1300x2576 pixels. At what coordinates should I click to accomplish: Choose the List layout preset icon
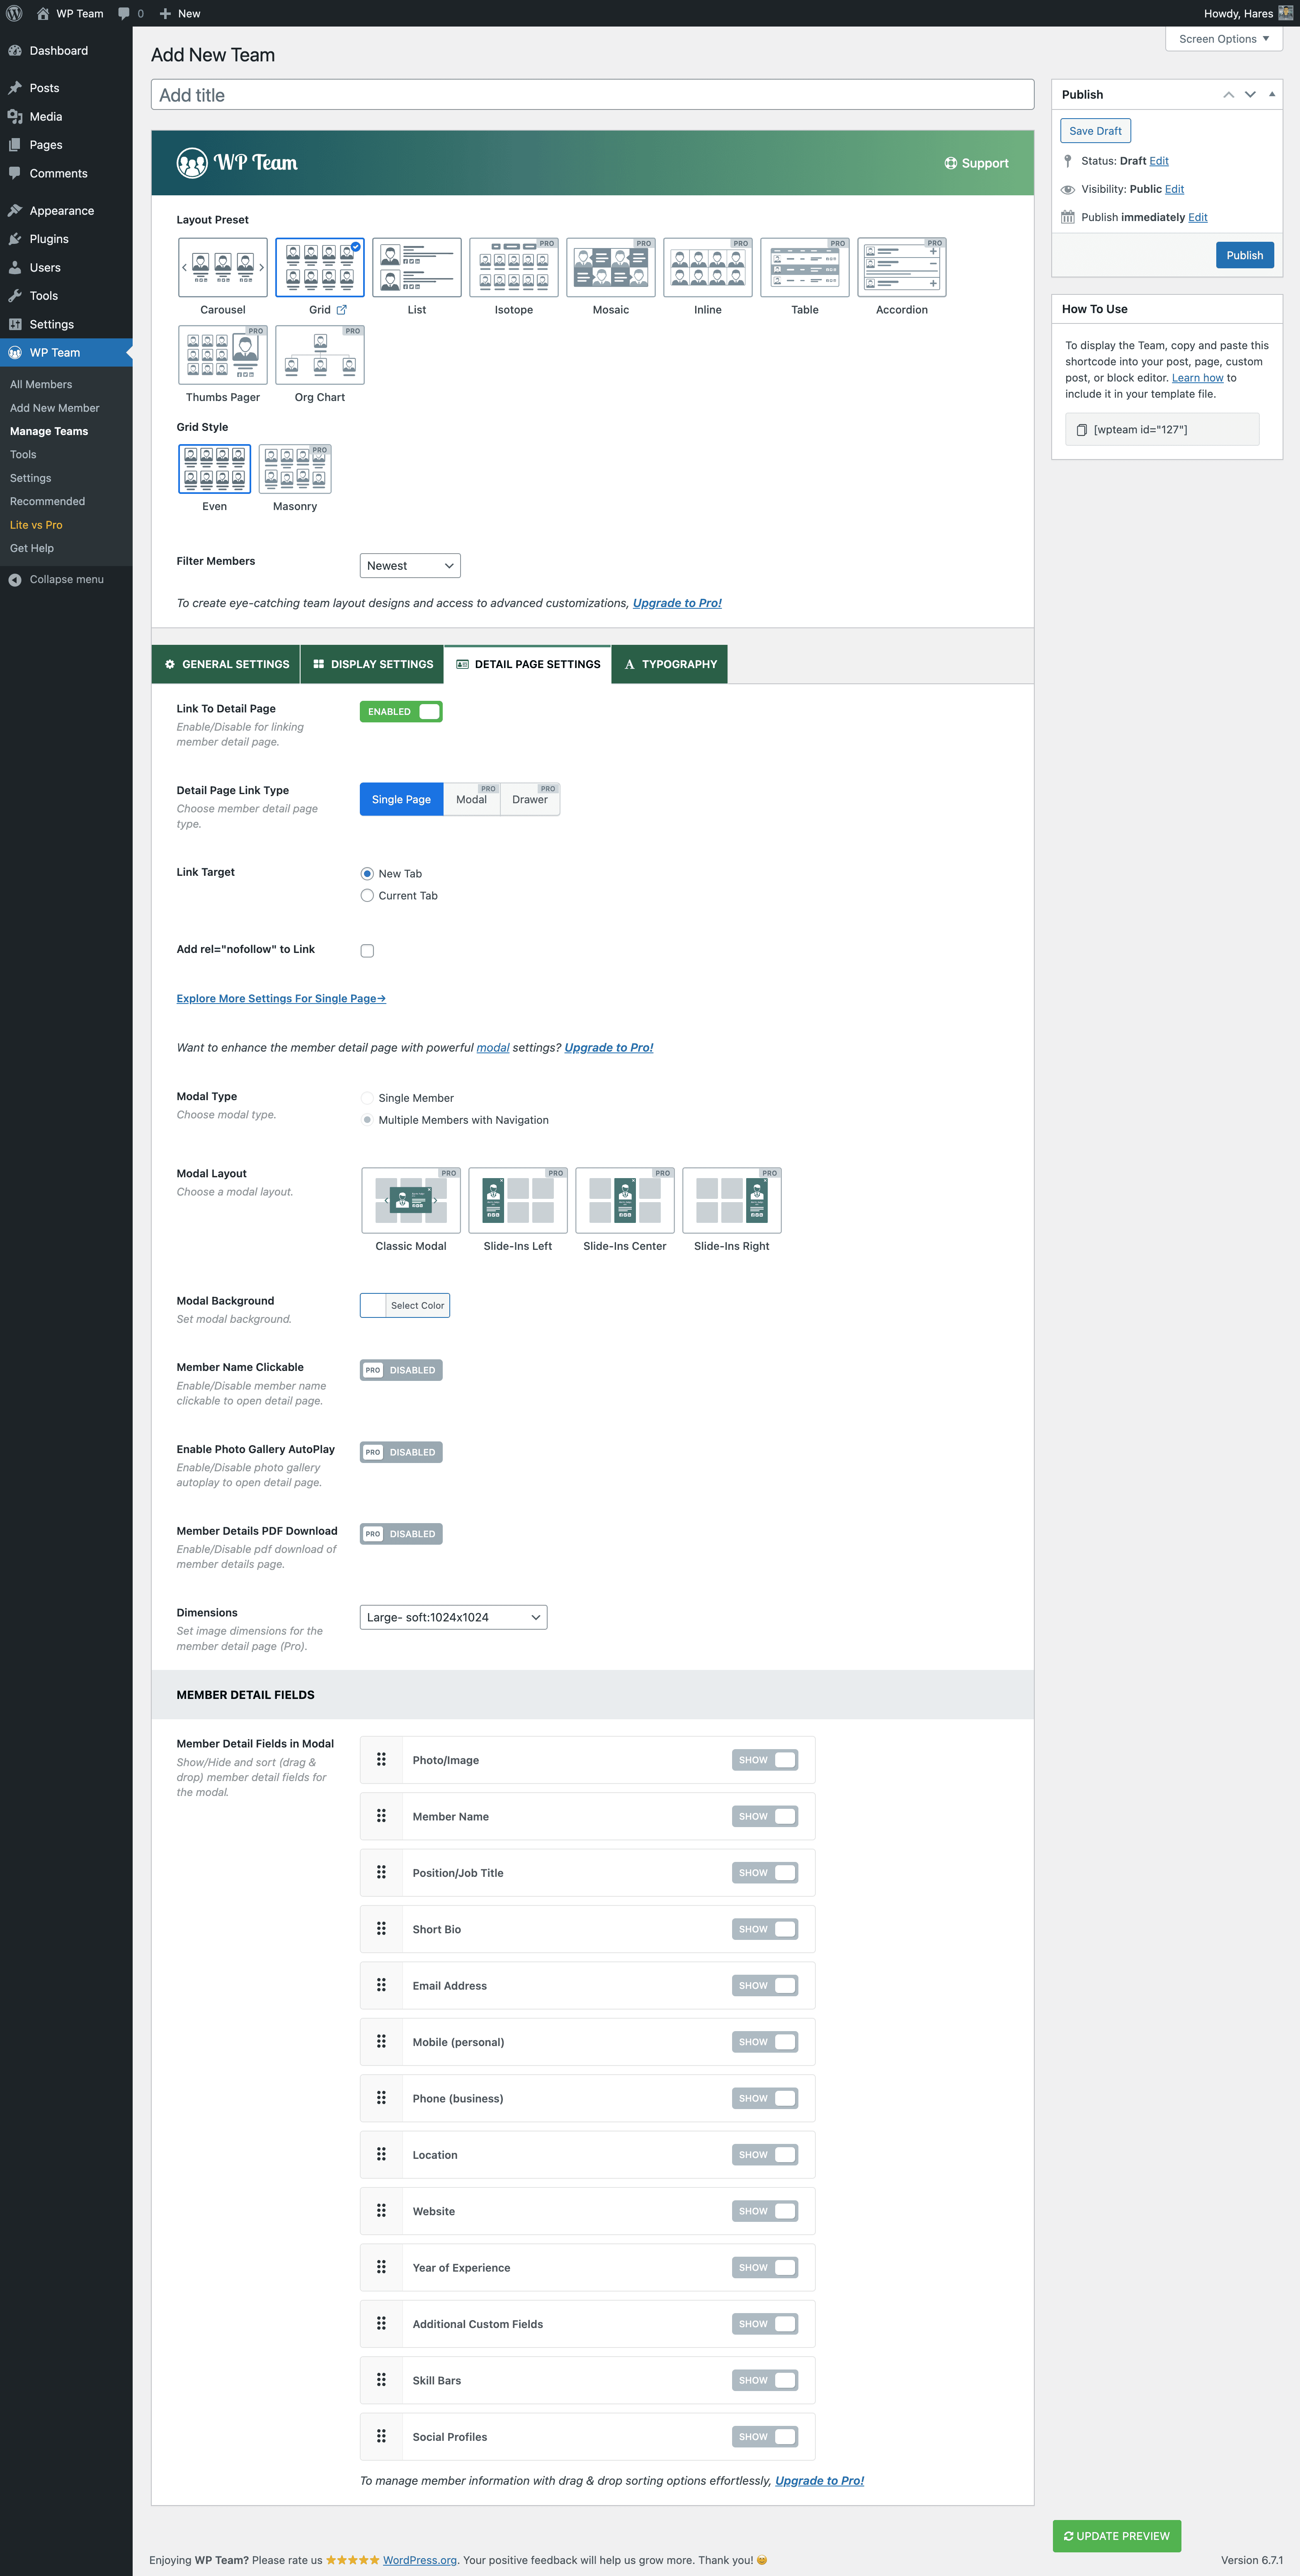pos(416,267)
